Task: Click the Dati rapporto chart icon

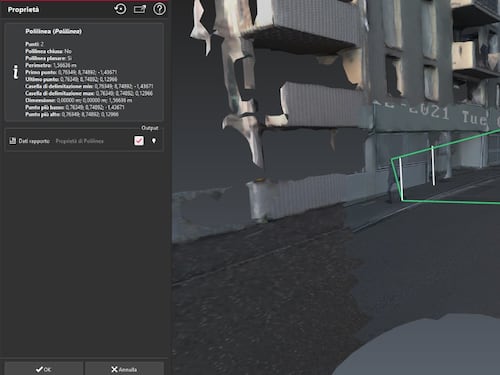Action: click(13, 141)
